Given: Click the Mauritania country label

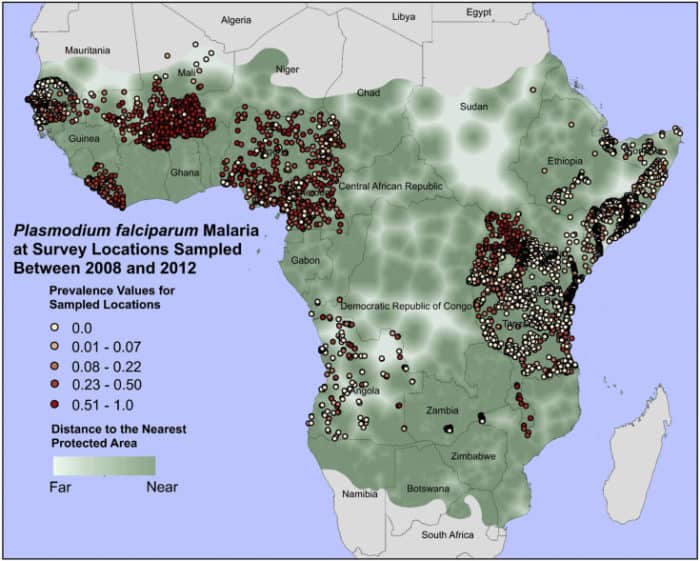Looking at the screenshot, I should point(88,50).
